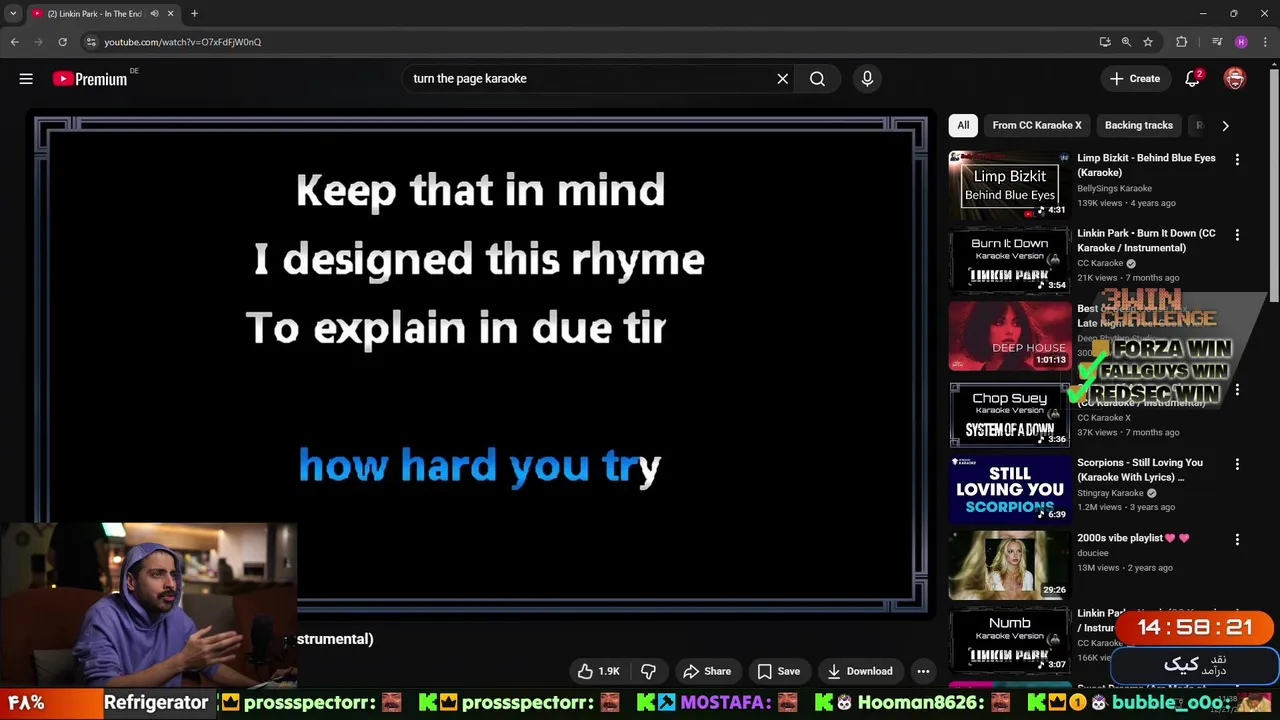
Task: Open options for 2000s vibe playlist
Action: 1237,540
